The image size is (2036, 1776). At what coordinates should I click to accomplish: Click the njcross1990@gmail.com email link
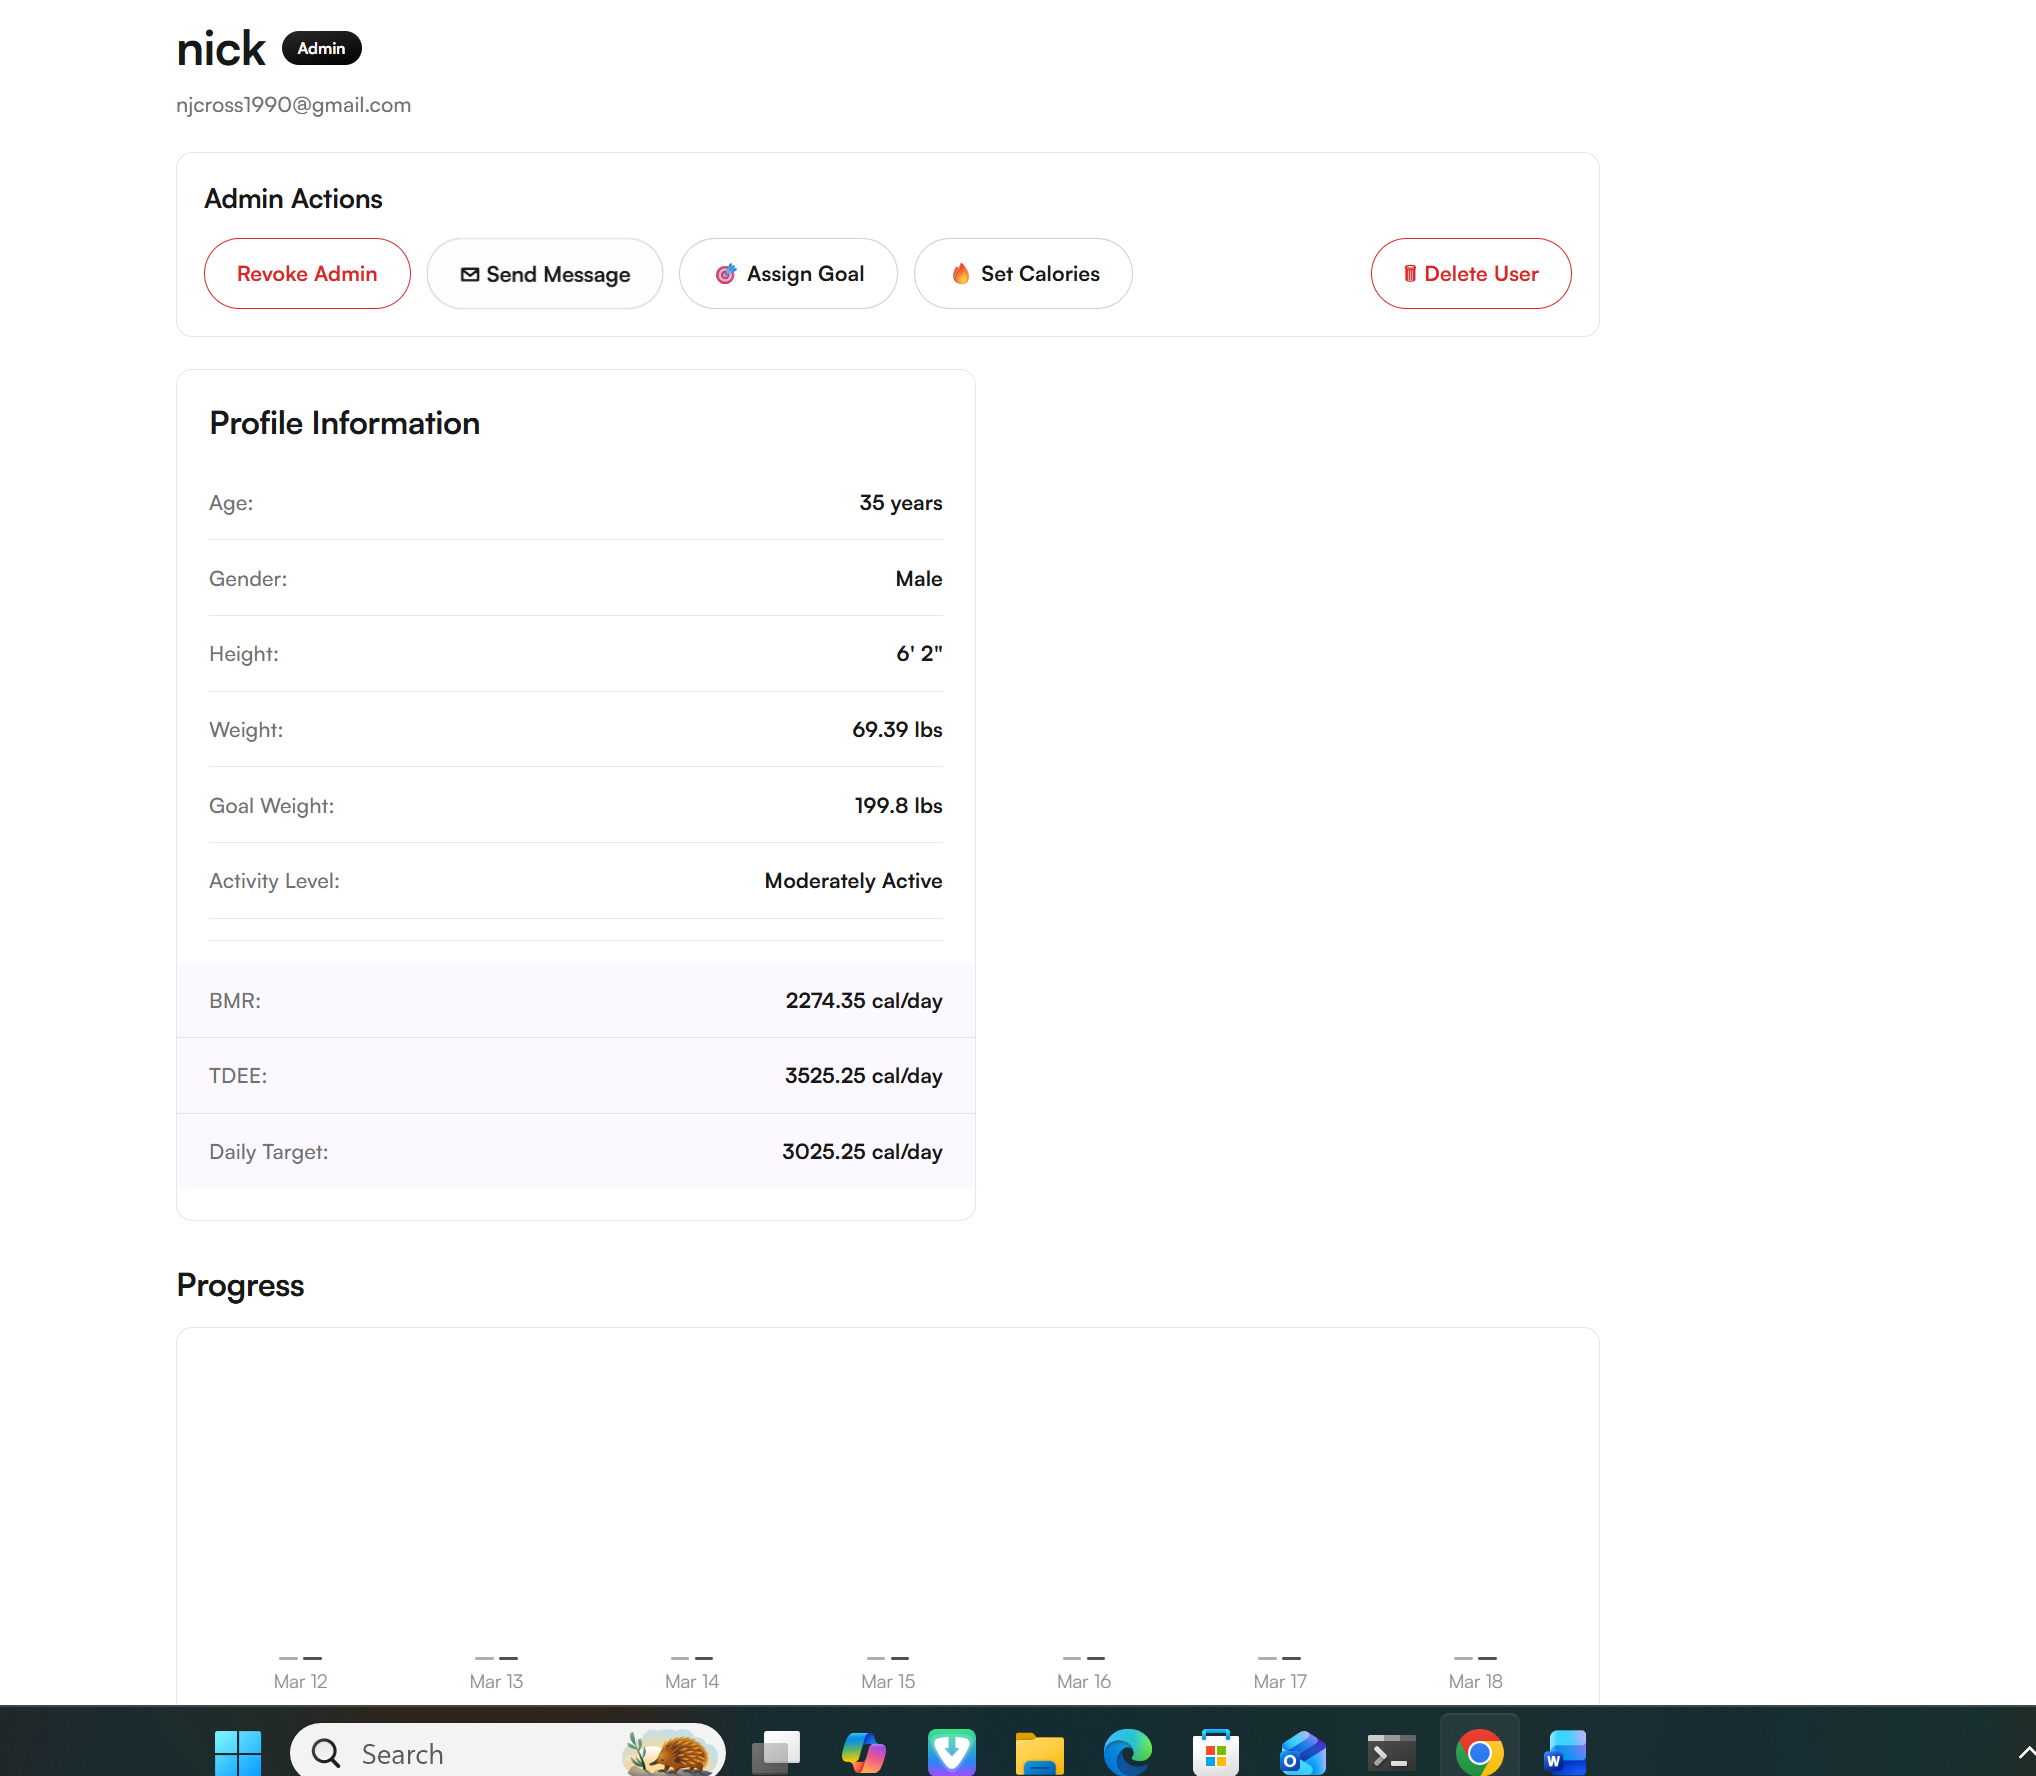pyautogui.click(x=293, y=104)
